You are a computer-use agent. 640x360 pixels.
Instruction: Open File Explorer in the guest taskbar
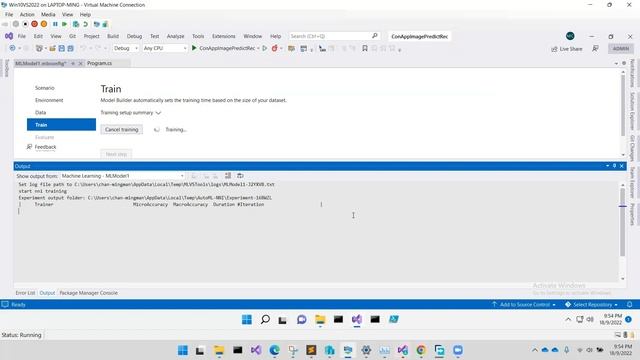click(x=320, y=320)
